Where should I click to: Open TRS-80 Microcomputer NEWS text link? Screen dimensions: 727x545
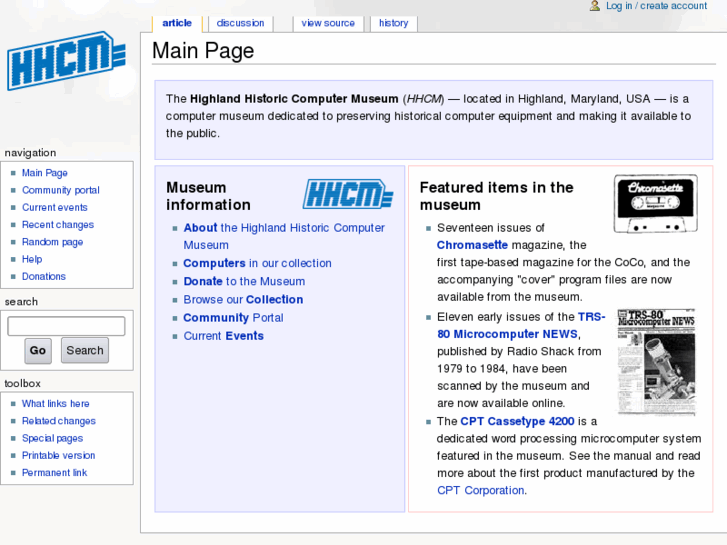(521, 325)
